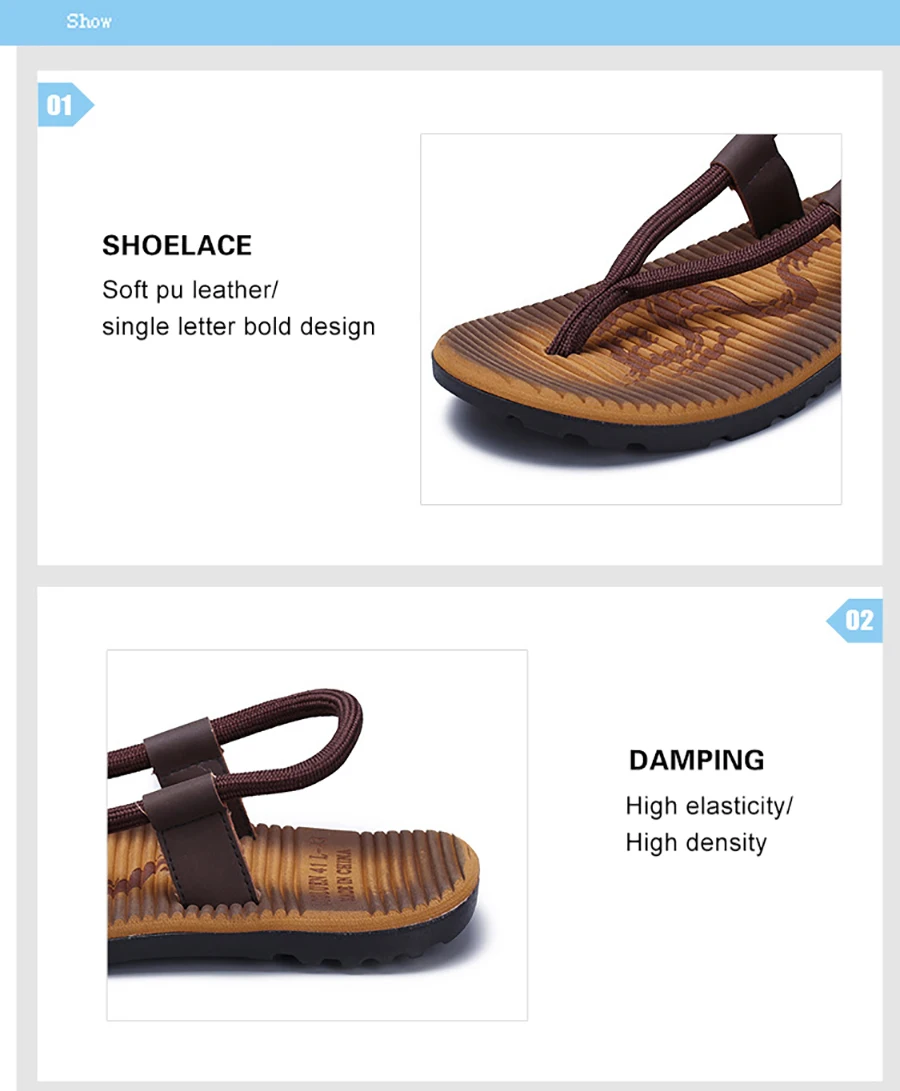Click the SHOELACE heading

177,246
